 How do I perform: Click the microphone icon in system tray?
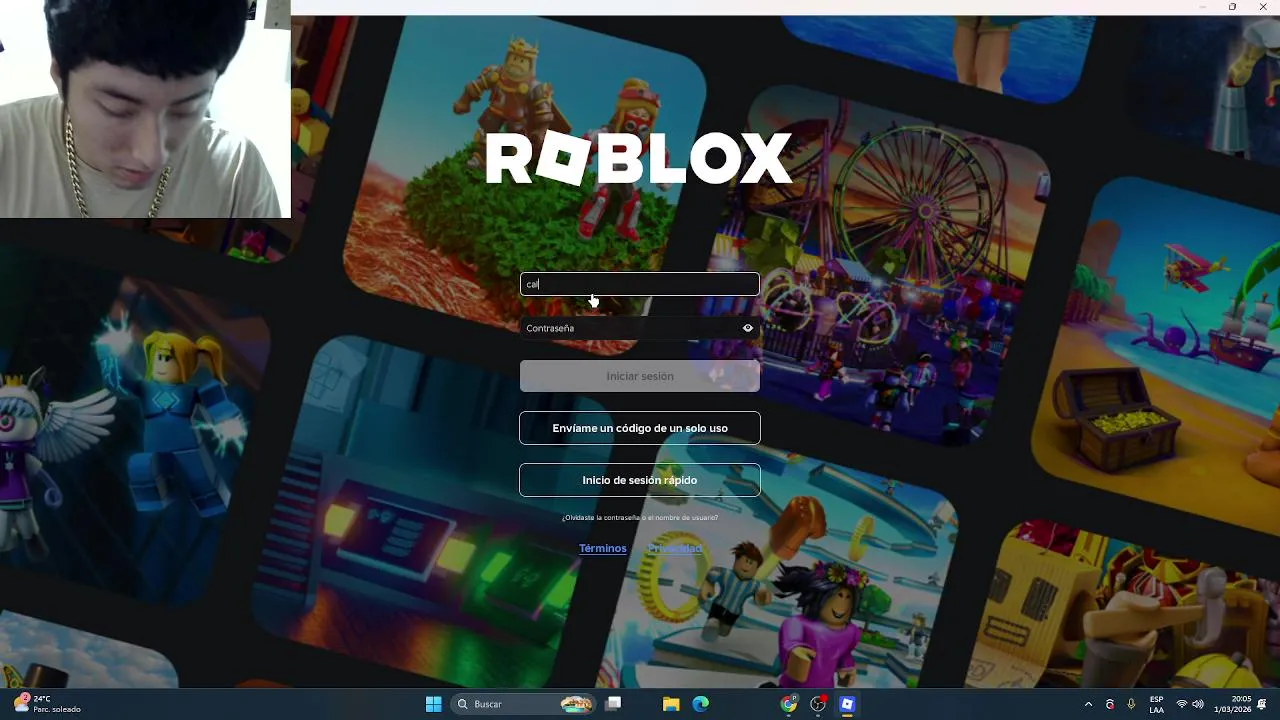point(1131,704)
